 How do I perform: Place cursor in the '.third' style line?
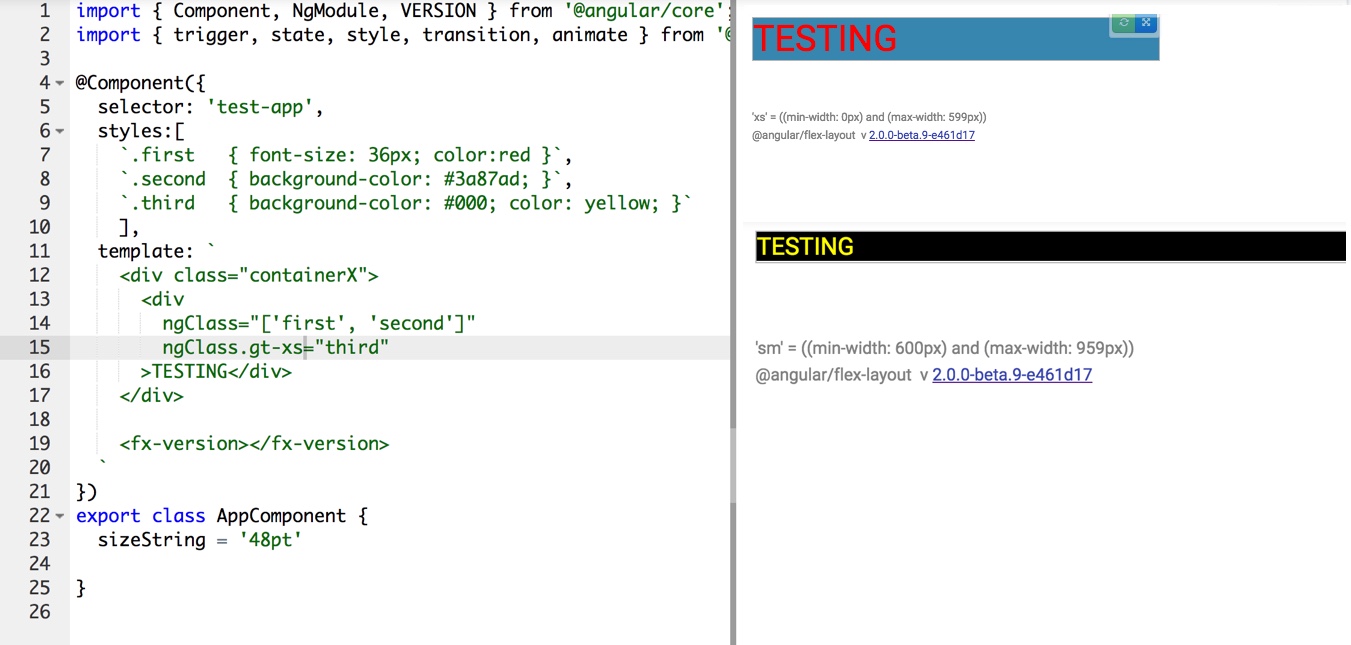coord(405,203)
